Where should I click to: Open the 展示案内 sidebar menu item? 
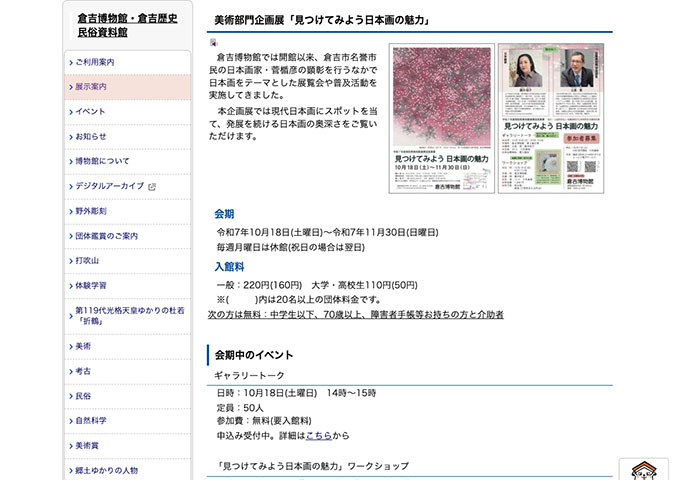[90, 87]
